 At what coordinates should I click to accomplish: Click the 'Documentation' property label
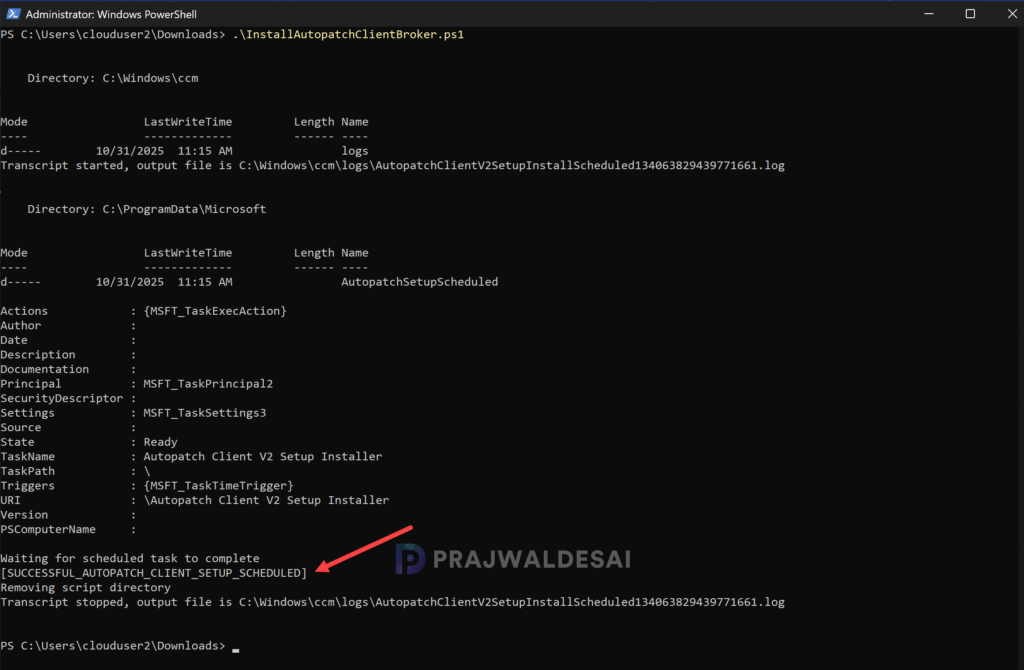click(44, 369)
